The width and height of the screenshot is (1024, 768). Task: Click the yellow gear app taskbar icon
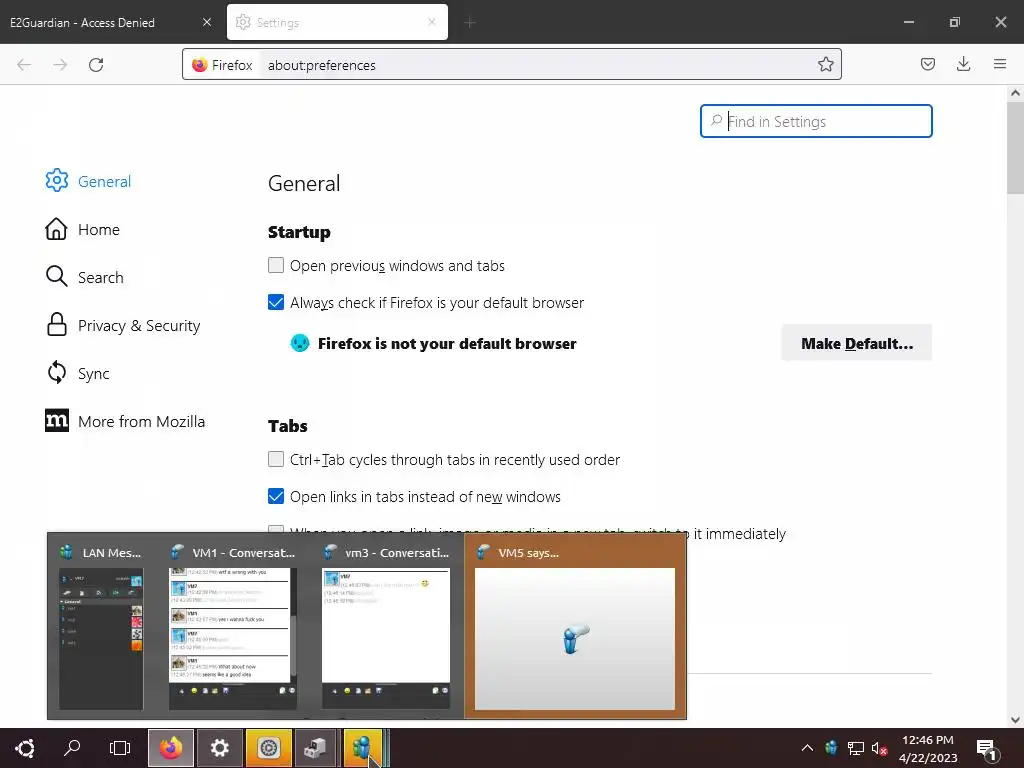268,748
